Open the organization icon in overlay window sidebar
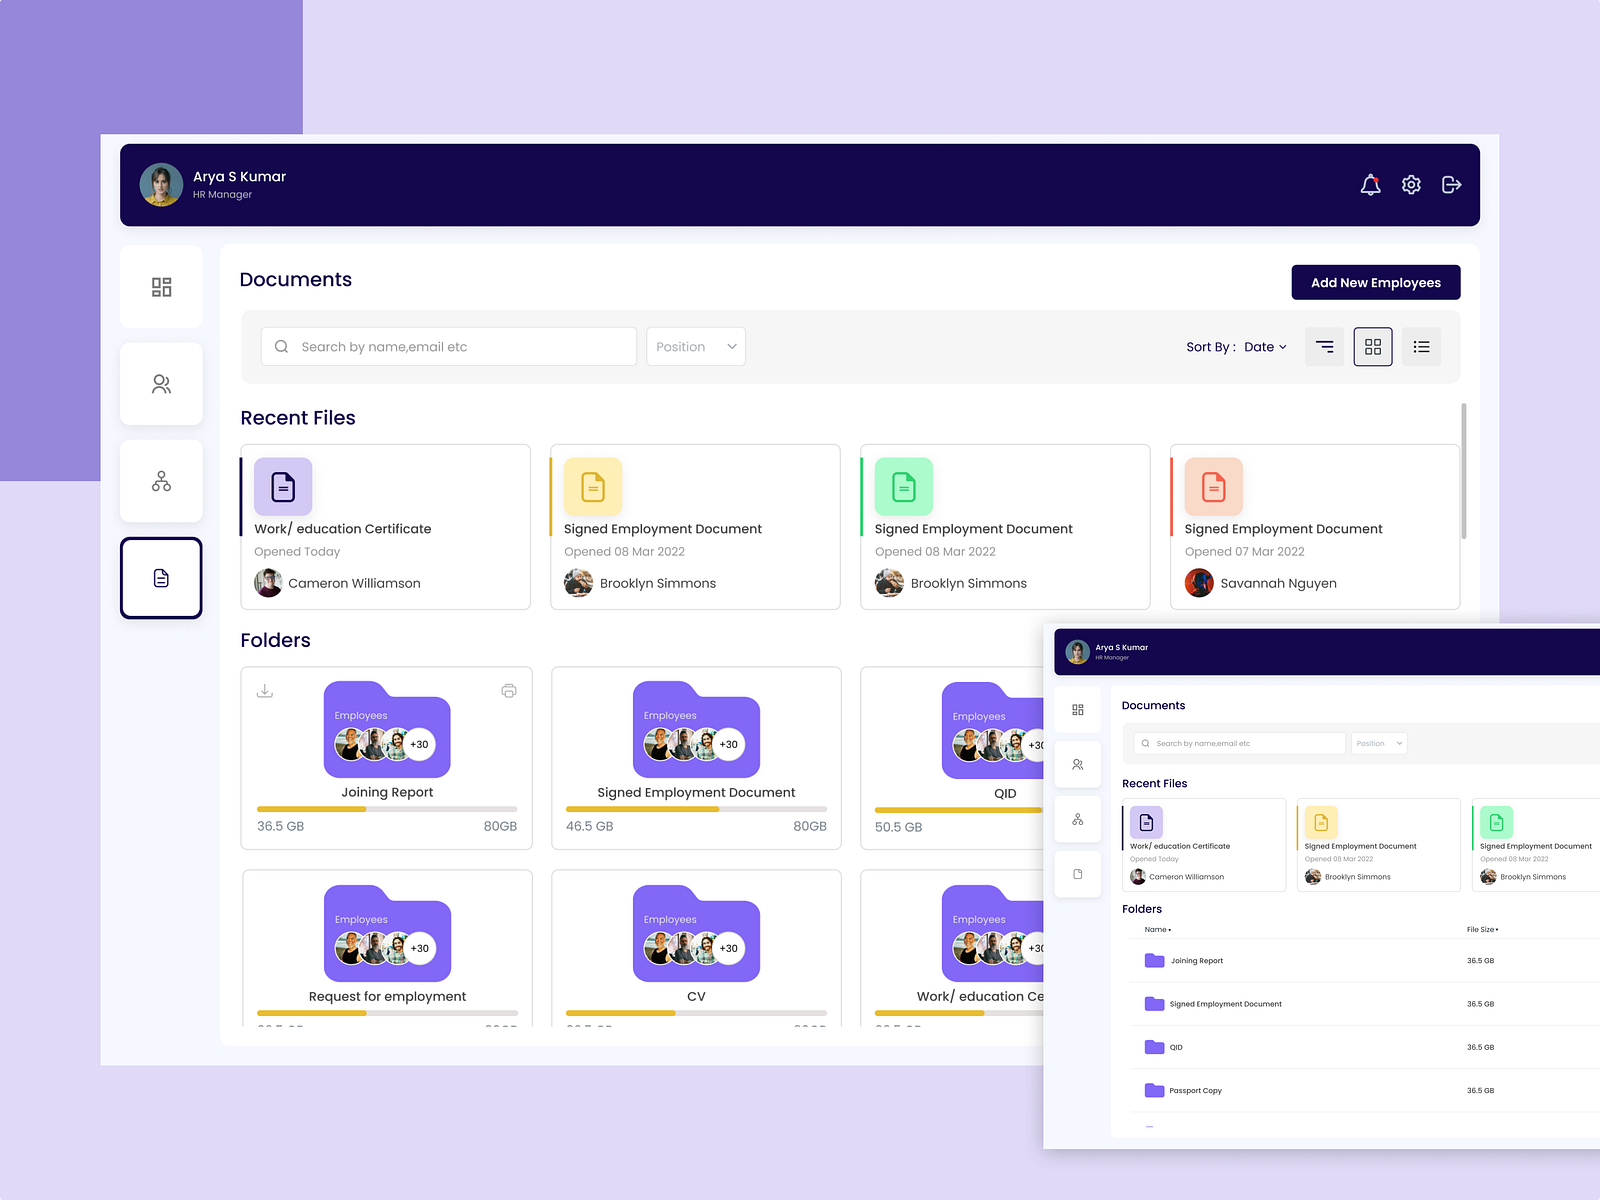Viewport: 1600px width, 1200px height. [1078, 819]
